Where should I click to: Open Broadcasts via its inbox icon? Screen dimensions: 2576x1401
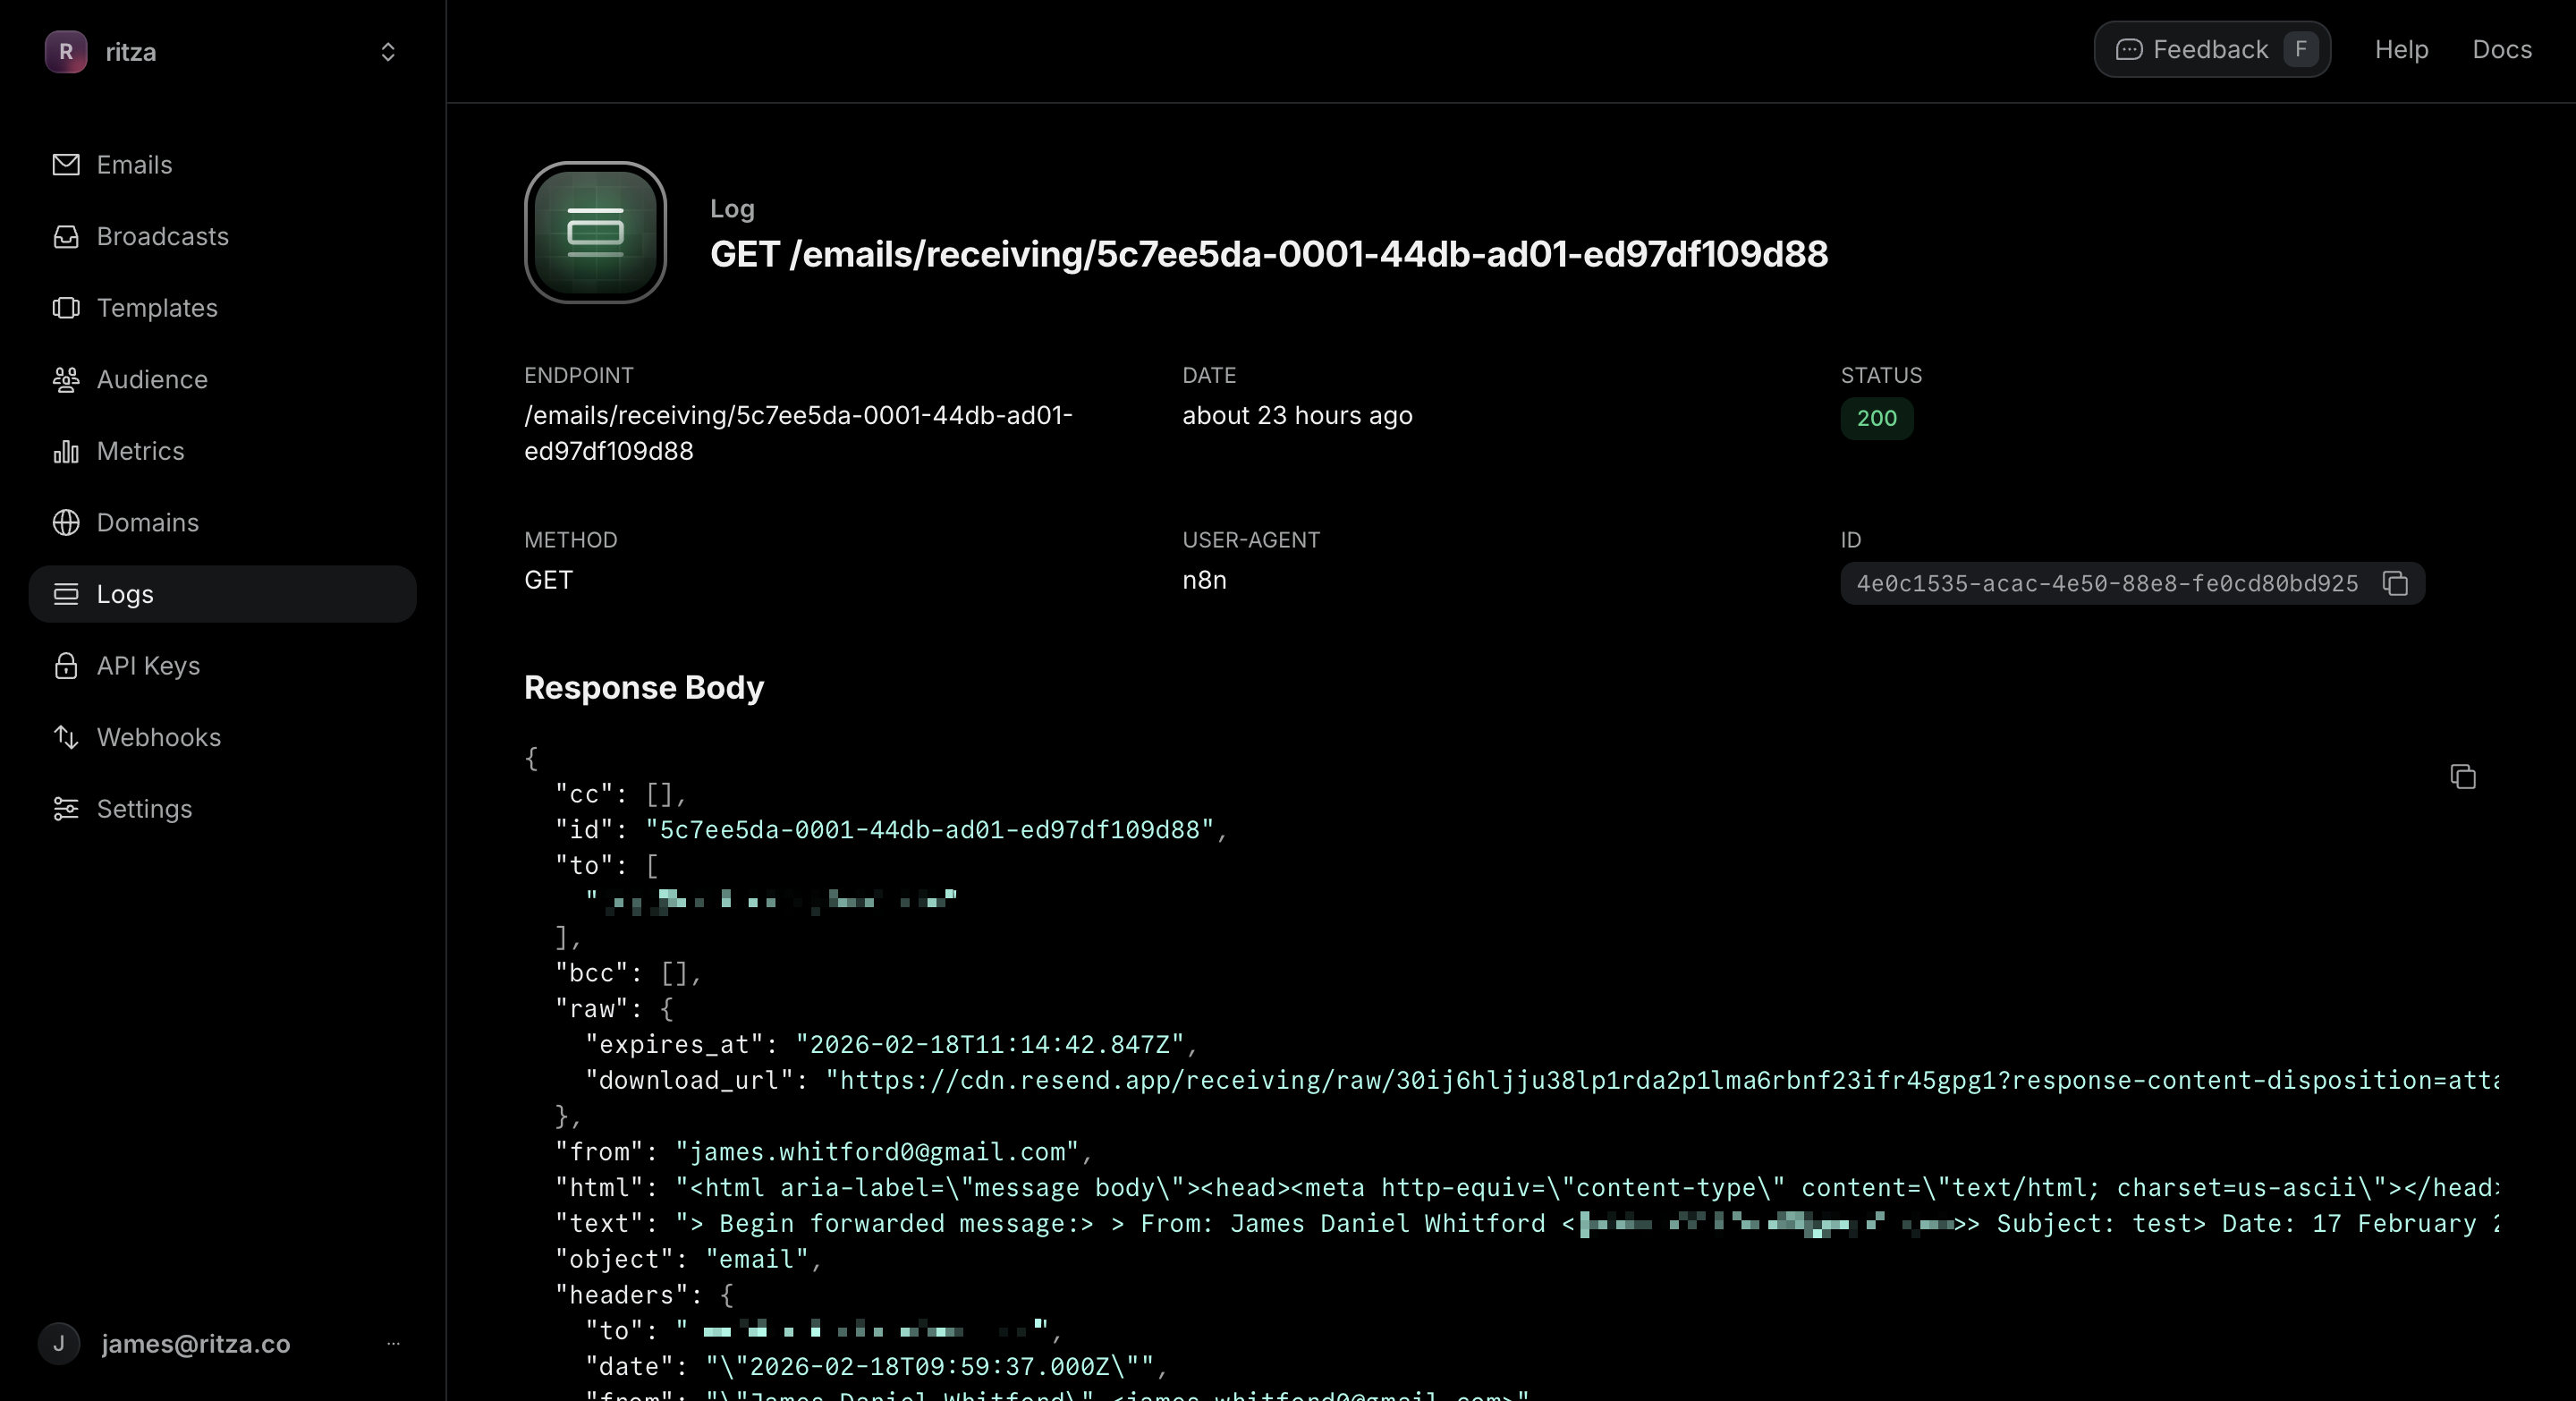(66, 236)
